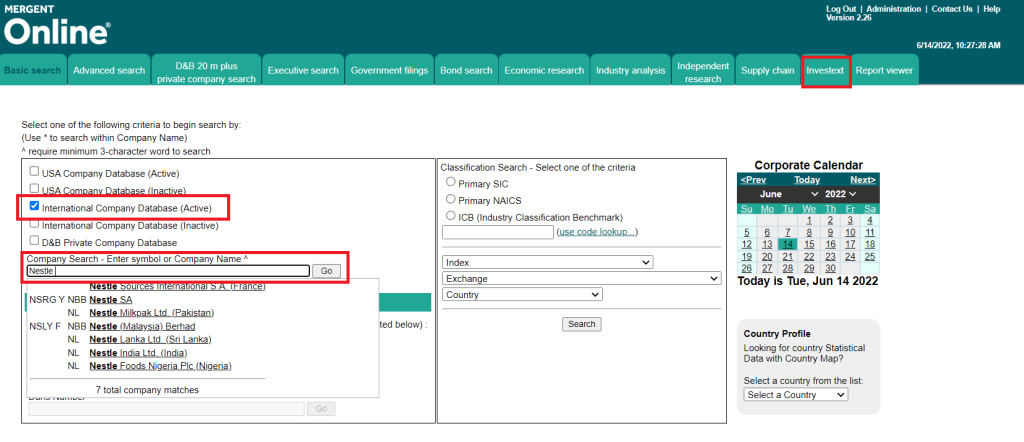Switch to the Industry analysis tab
The width and height of the screenshot is (1024, 442).
pos(630,70)
